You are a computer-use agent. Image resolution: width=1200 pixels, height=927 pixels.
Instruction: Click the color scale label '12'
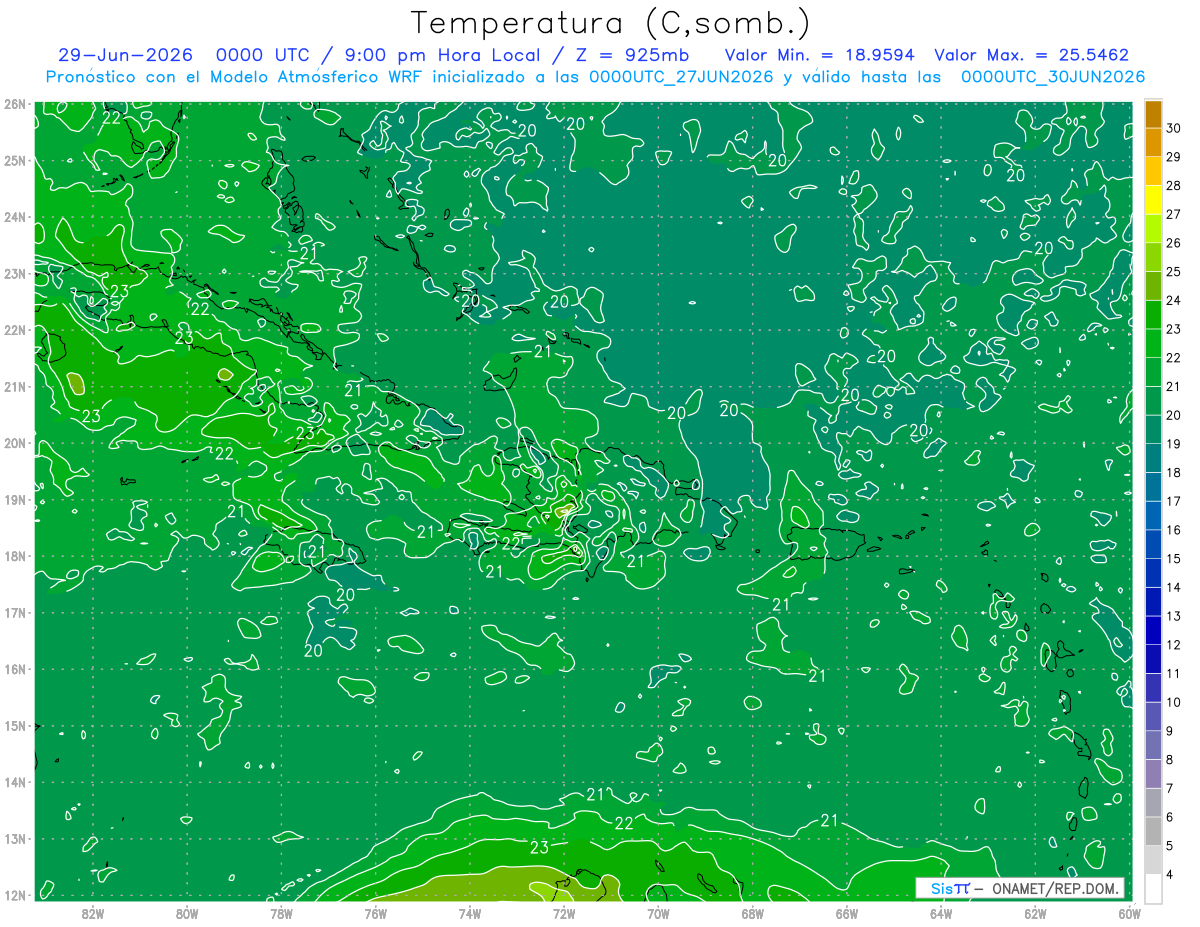pos(1174,645)
